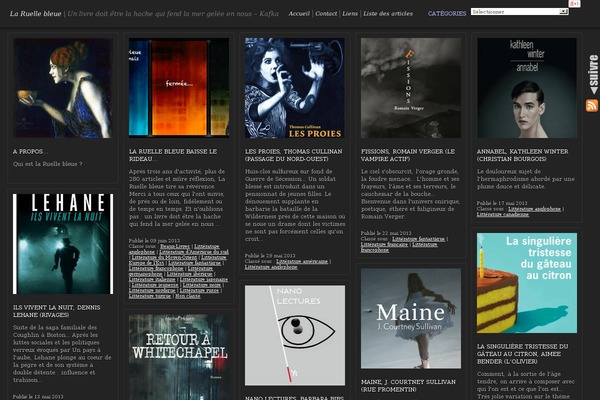Open 'Maine, J. Courtney Sullivan' title

(x=408, y=385)
